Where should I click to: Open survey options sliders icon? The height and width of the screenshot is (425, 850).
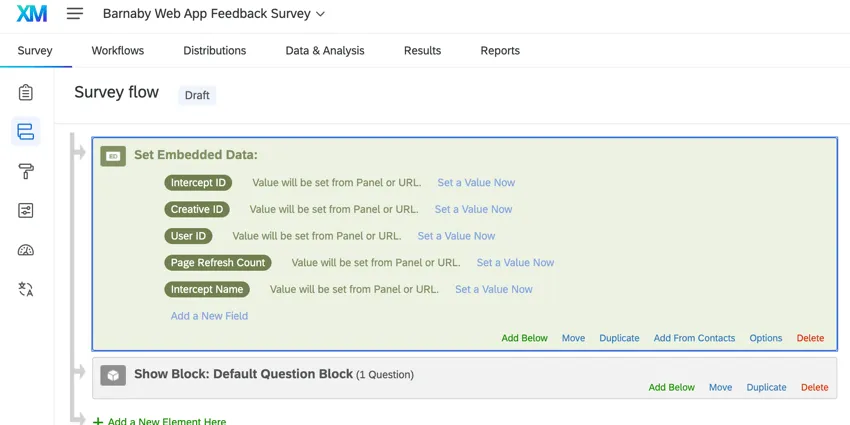(26, 211)
